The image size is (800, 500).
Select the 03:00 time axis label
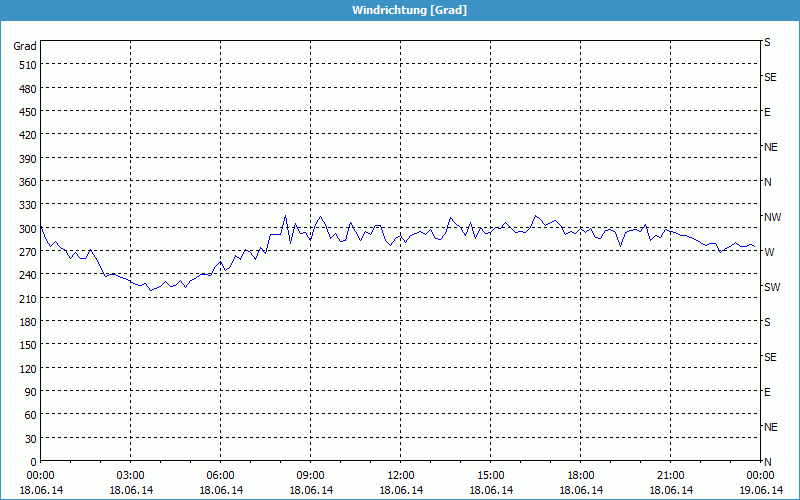[131, 475]
